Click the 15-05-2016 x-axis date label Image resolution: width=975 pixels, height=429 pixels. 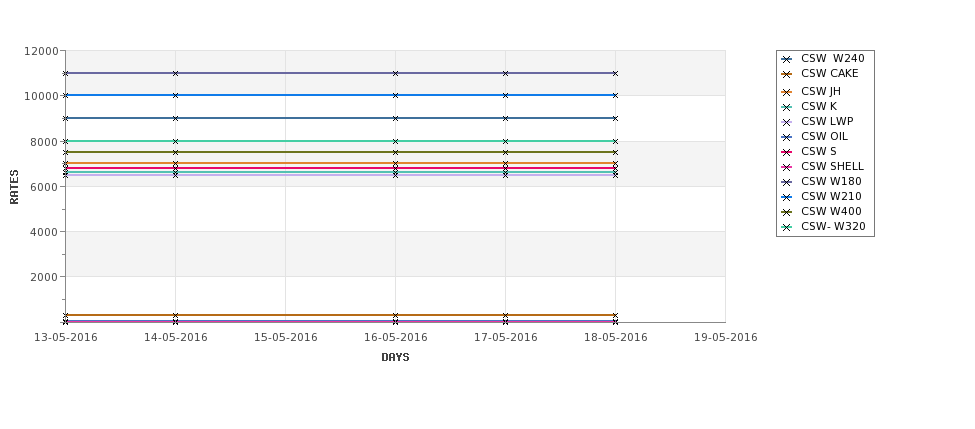click(x=285, y=338)
